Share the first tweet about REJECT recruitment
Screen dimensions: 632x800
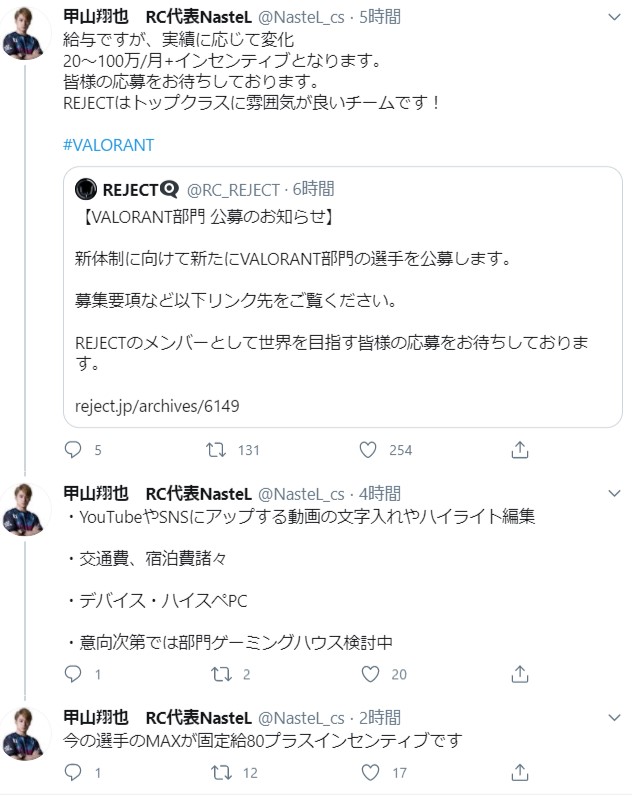tap(519, 450)
